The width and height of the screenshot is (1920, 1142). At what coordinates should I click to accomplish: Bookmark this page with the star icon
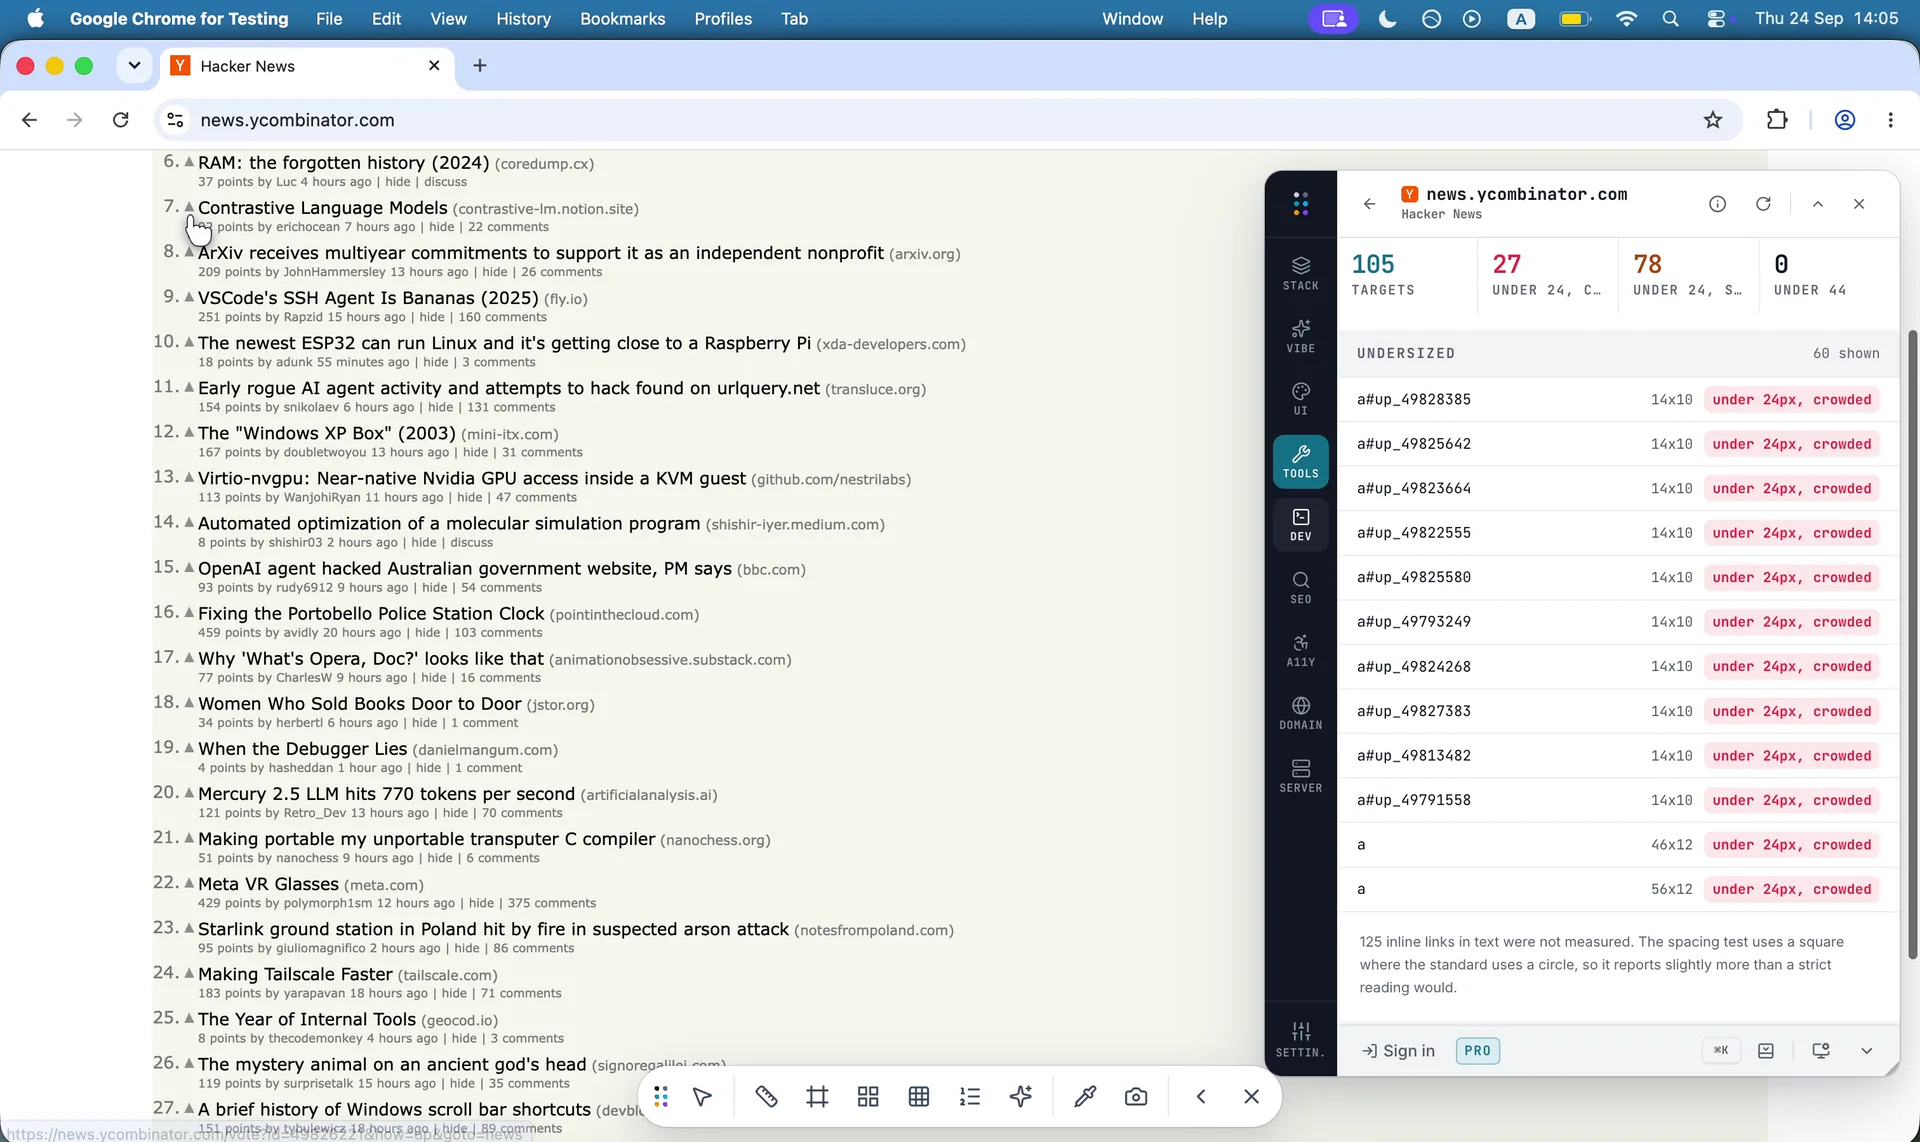(x=1713, y=120)
